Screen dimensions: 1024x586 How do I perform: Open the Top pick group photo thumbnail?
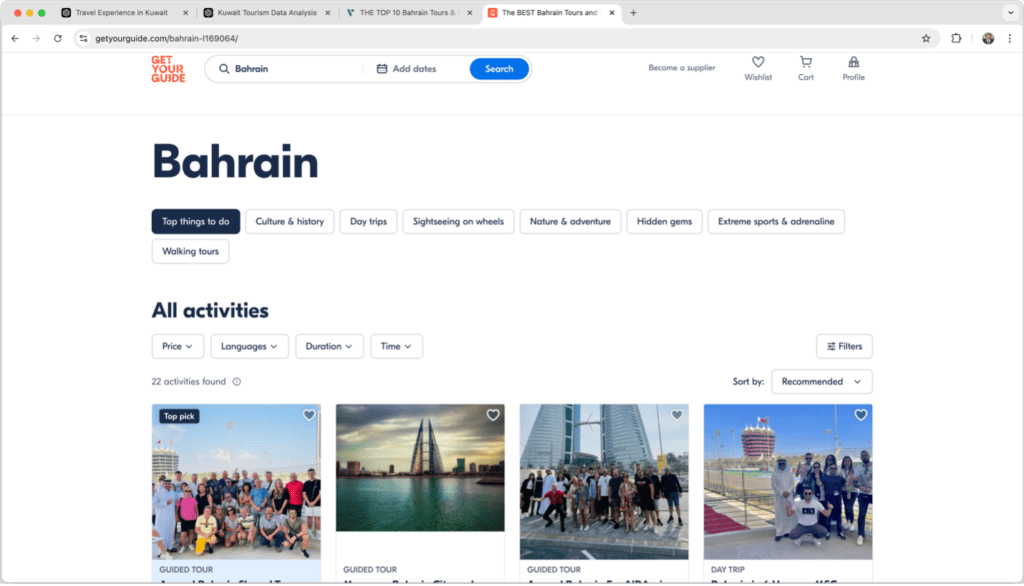click(x=236, y=481)
